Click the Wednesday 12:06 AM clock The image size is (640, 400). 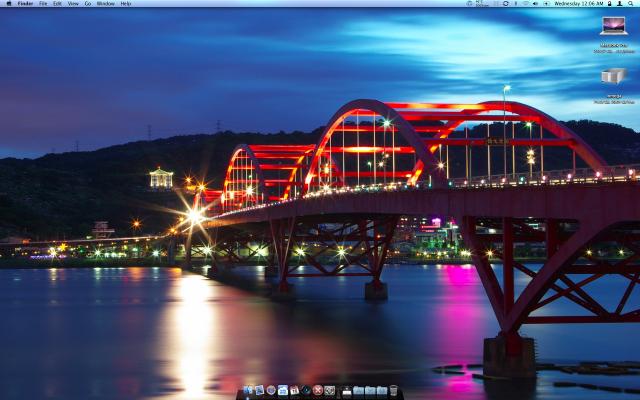[579, 3]
